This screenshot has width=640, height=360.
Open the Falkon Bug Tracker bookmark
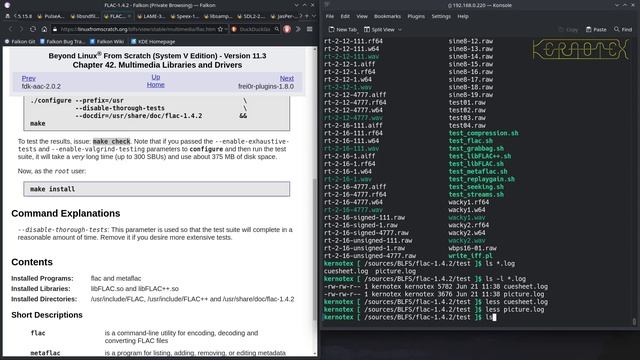(62, 42)
